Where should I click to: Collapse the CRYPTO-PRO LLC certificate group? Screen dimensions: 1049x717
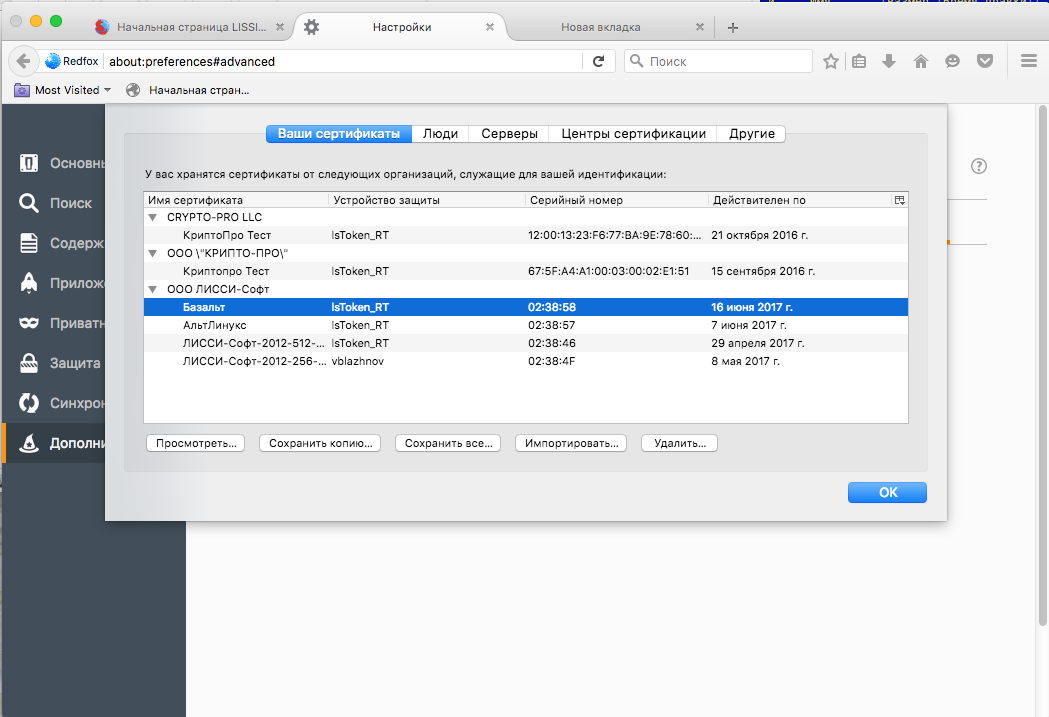click(153, 217)
